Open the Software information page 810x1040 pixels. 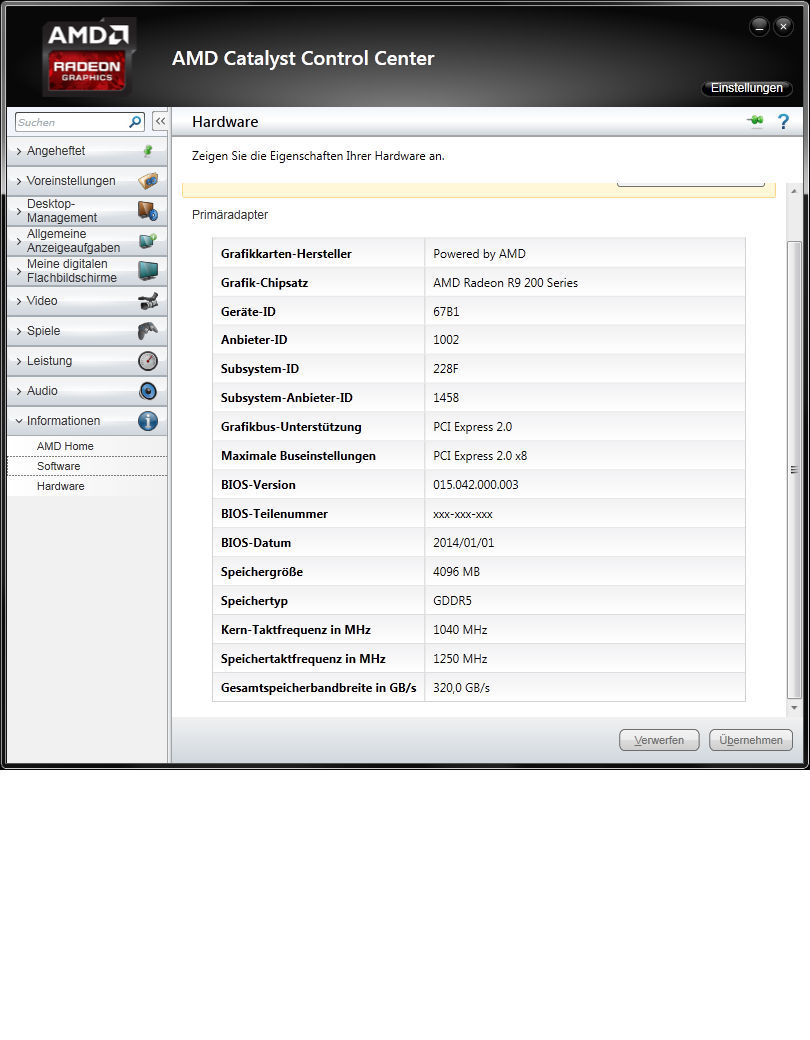[58, 466]
